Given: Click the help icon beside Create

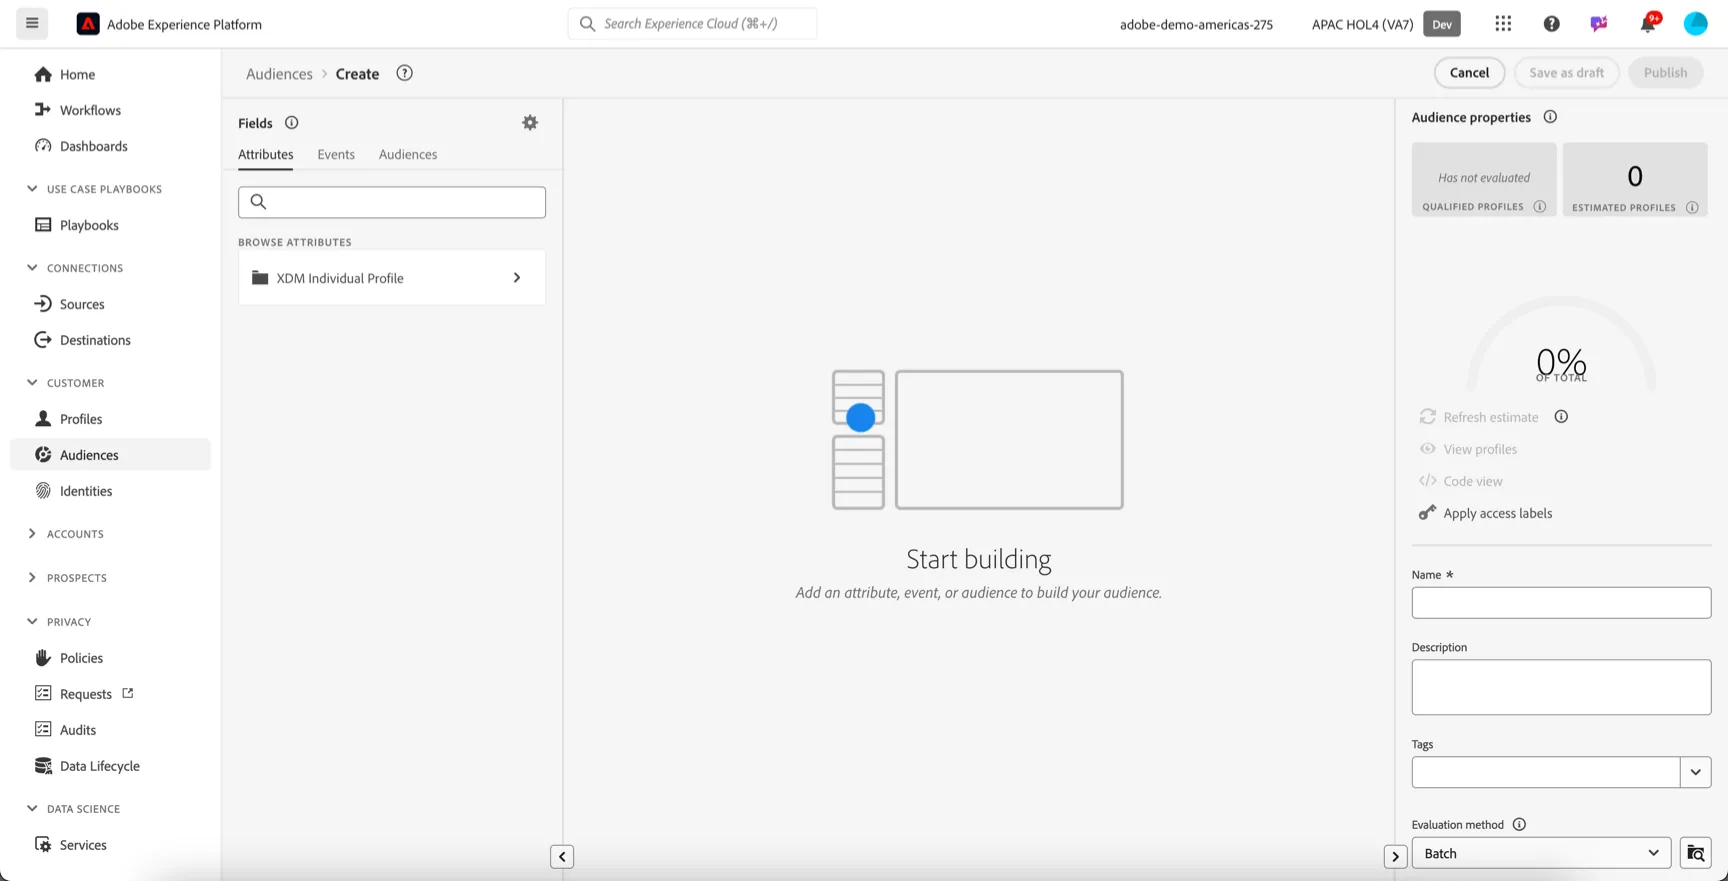Looking at the screenshot, I should [x=404, y=73].
